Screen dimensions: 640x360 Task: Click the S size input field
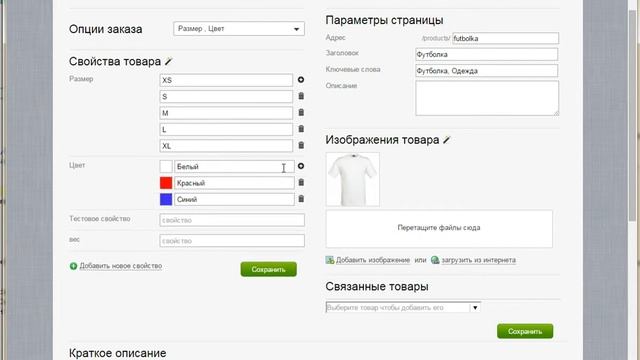tap(226, 96)
